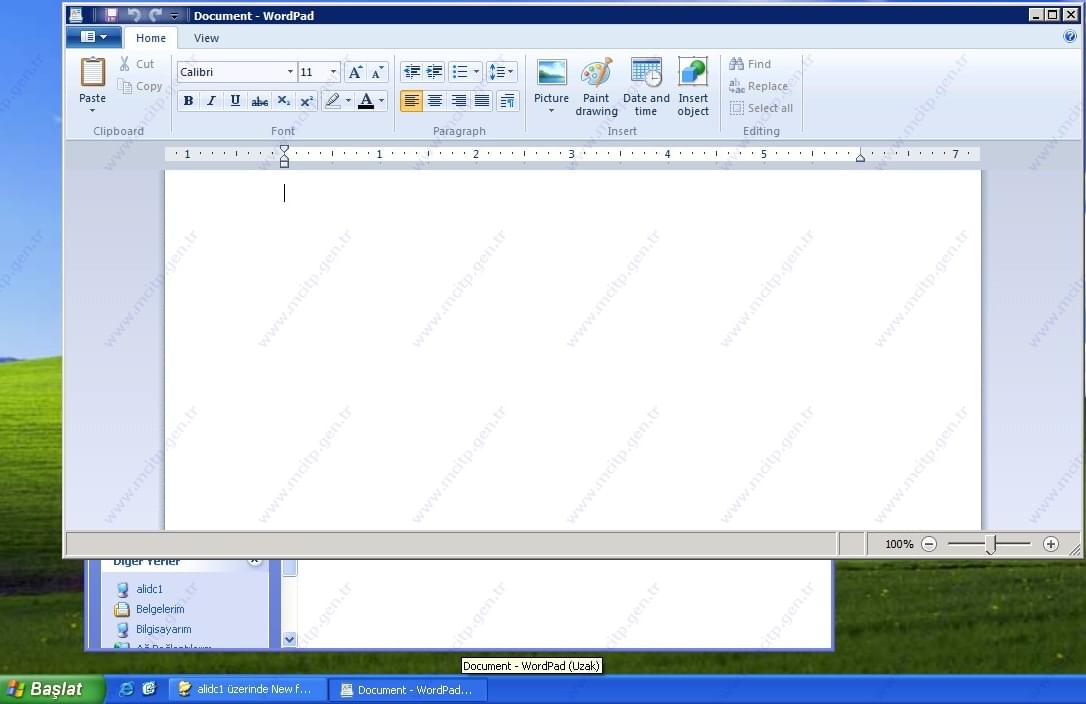Open the Paragraph settings dialog button
Screen dimensions: 1086x704
[x=508, y=100]
